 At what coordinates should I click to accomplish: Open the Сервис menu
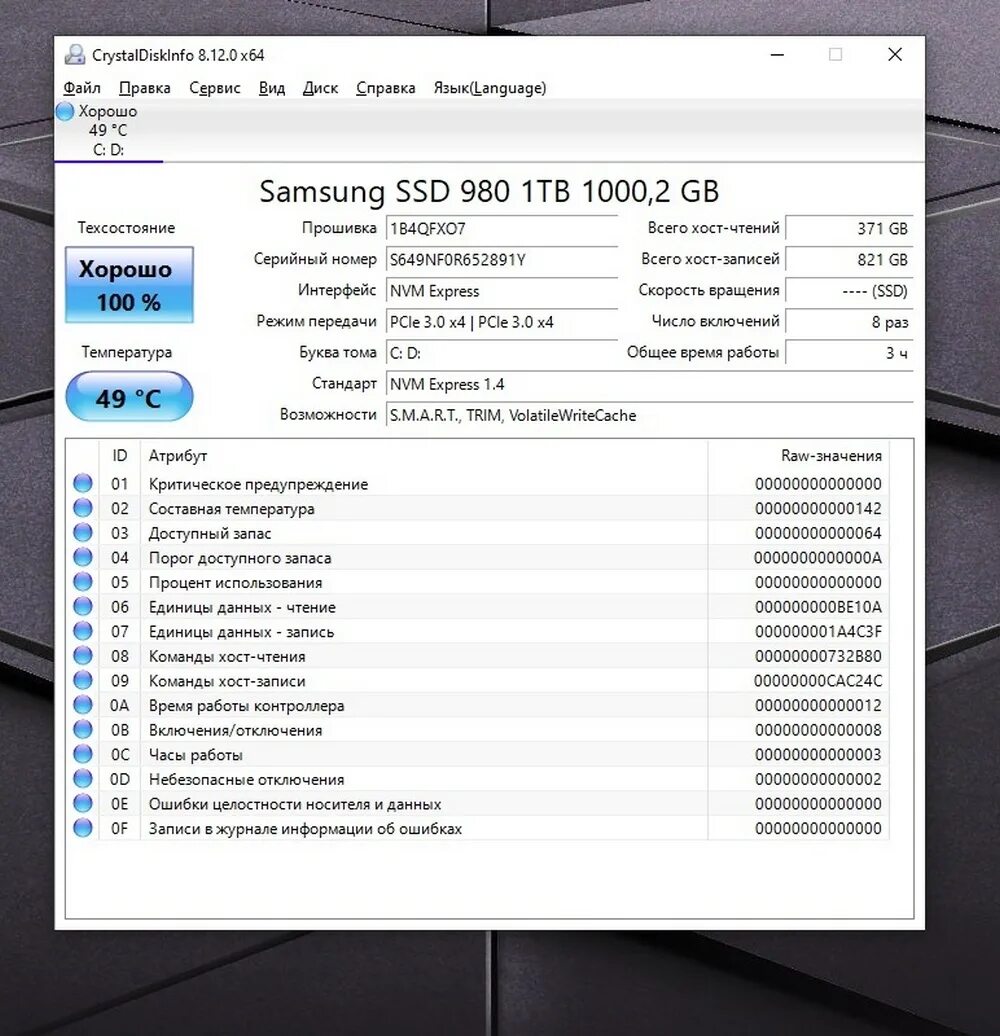coord(215,88)
